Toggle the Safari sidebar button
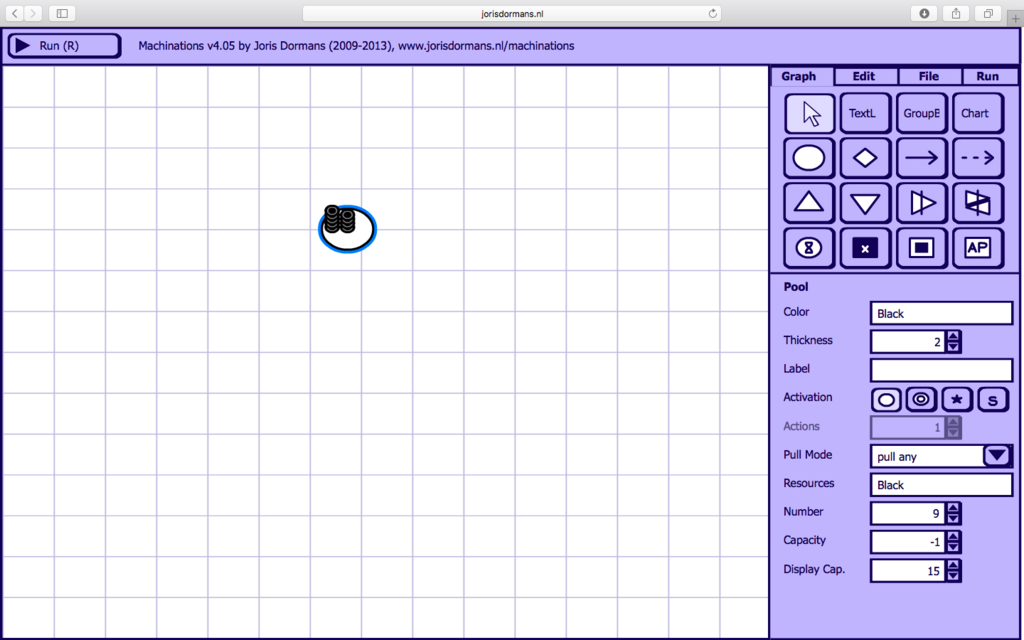The width and height of the screenshot is (1024, 640). 62,13
